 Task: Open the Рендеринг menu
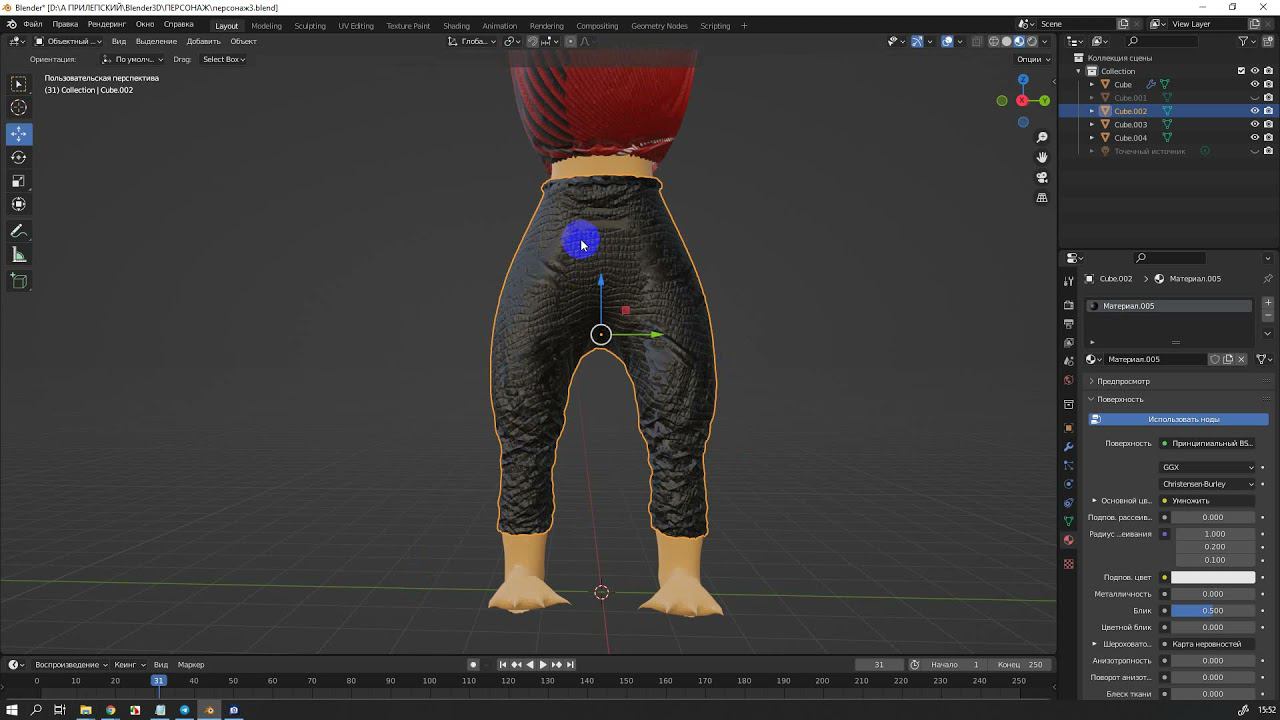coord(107,24)
